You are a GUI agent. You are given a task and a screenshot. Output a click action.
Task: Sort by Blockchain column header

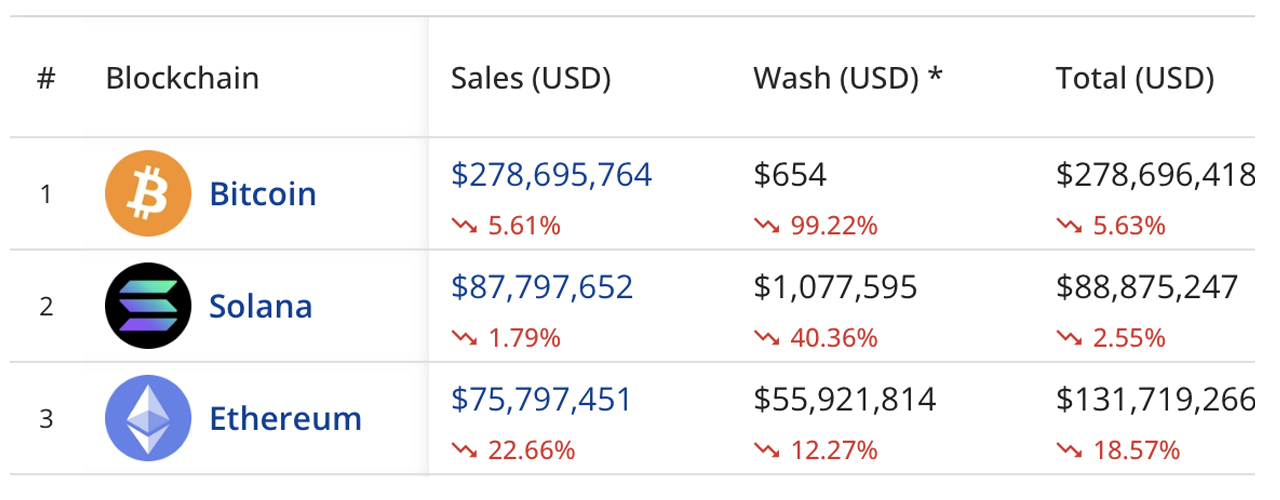[x=182, y=78]
